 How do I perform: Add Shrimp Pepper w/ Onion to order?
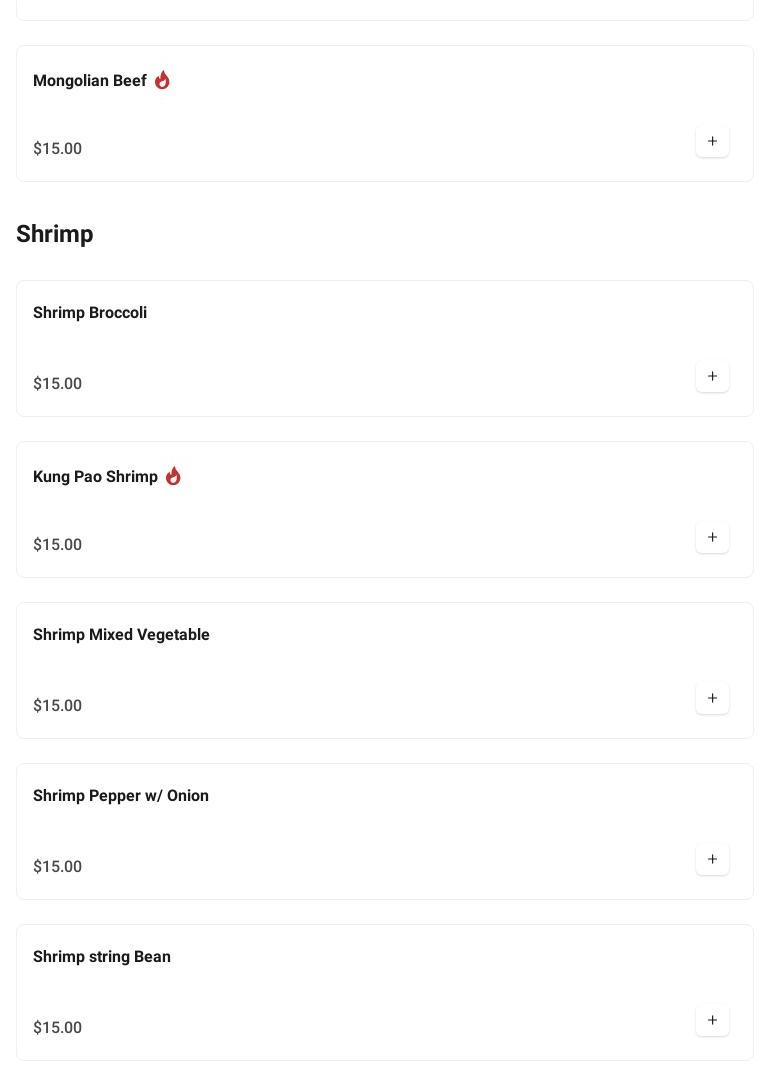click(712, 859)
